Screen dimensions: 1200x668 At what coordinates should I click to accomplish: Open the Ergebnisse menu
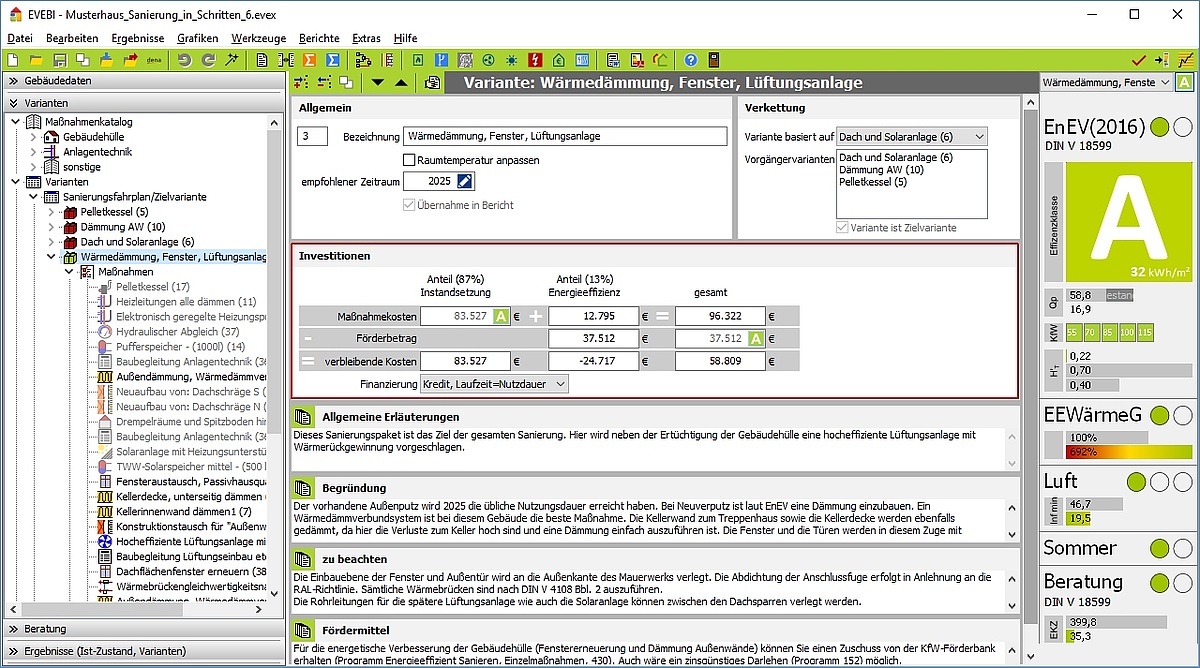pos(138,37)
